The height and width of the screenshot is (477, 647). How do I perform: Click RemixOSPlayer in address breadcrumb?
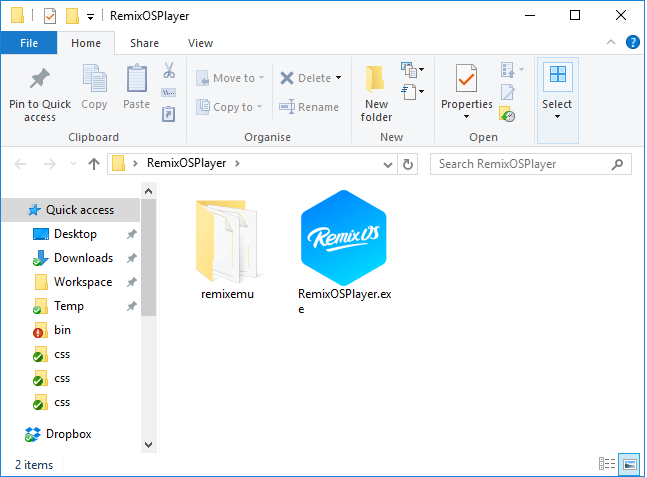(x=187, y=163)
